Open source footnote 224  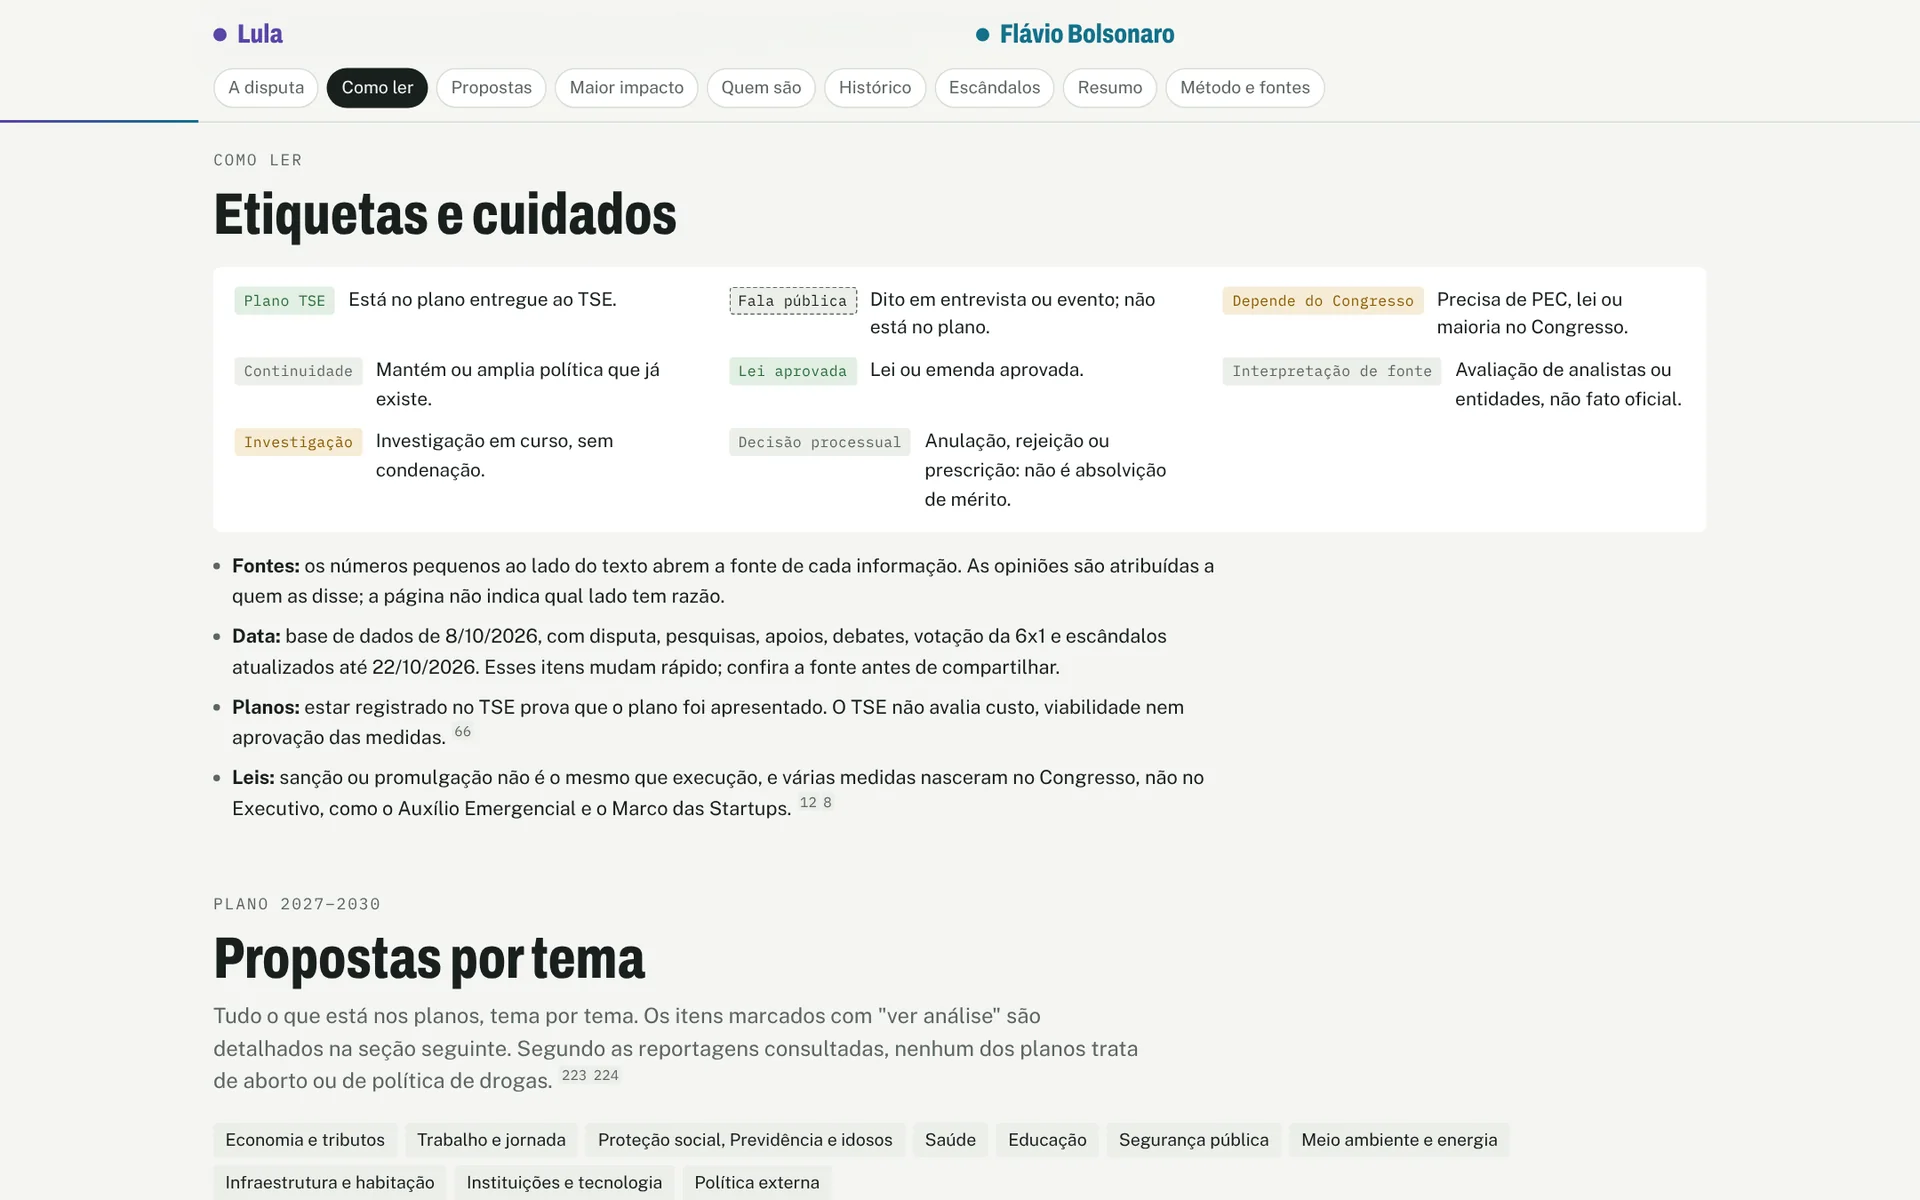point(606,1076)
